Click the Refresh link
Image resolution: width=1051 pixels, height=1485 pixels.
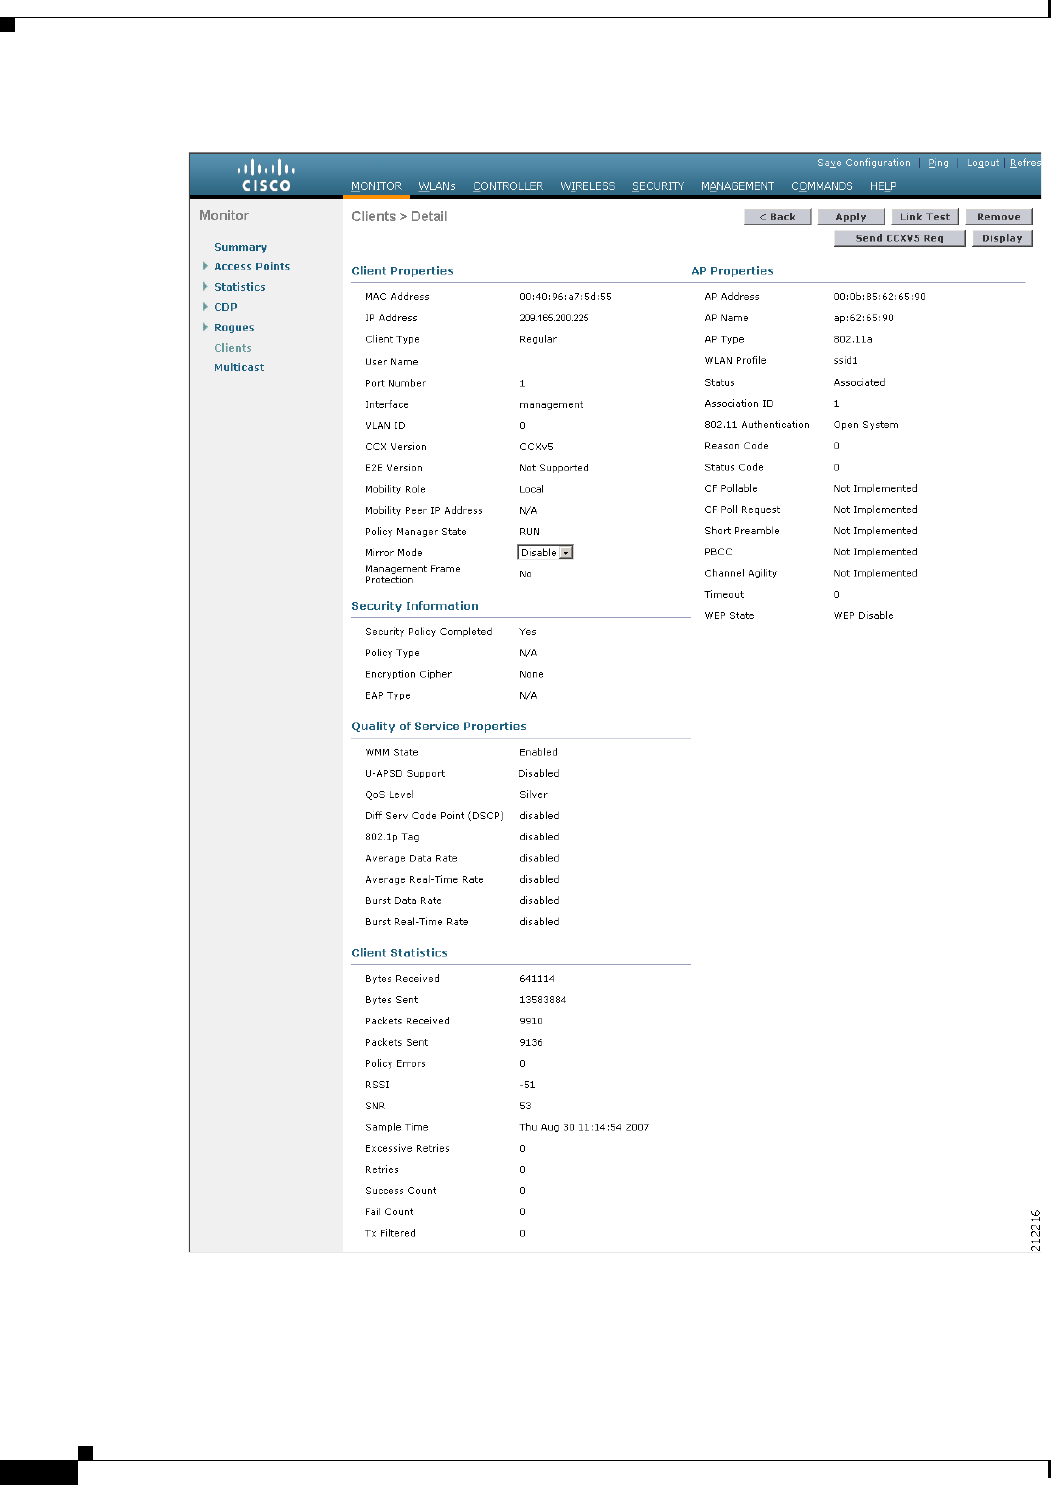tap(1025, 163)
